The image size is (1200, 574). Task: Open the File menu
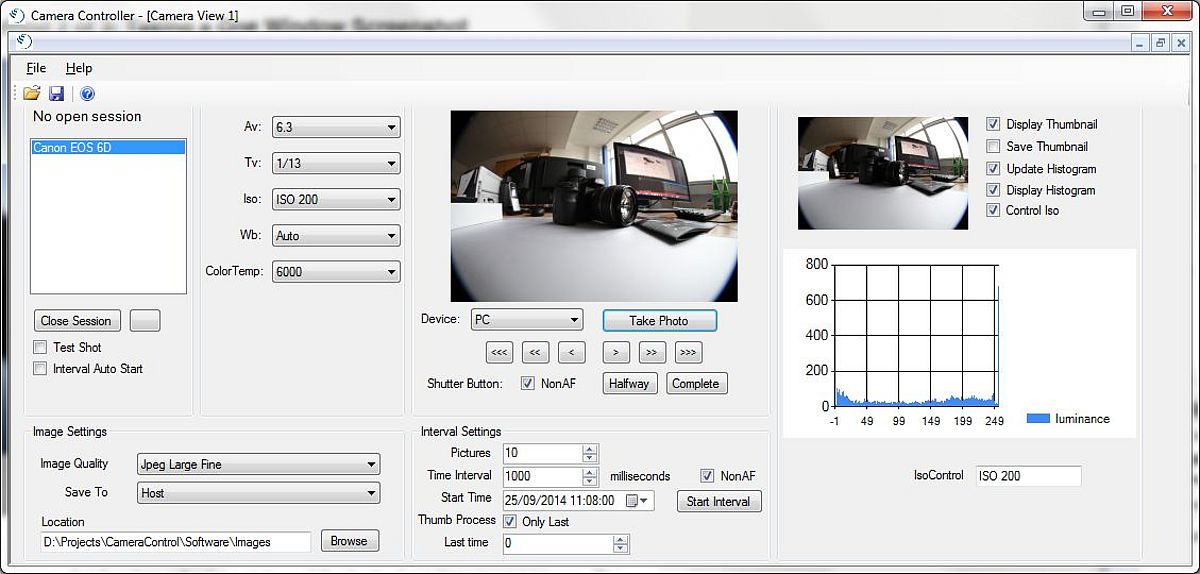tap(36, 68)
